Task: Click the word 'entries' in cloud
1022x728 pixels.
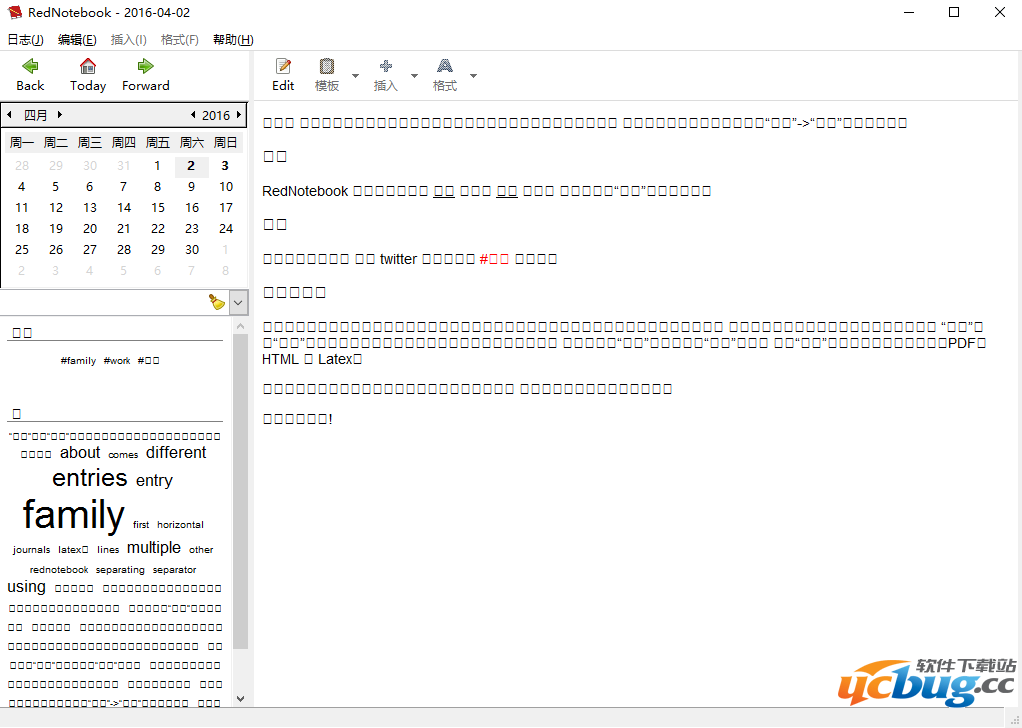Action: [89, 478]
